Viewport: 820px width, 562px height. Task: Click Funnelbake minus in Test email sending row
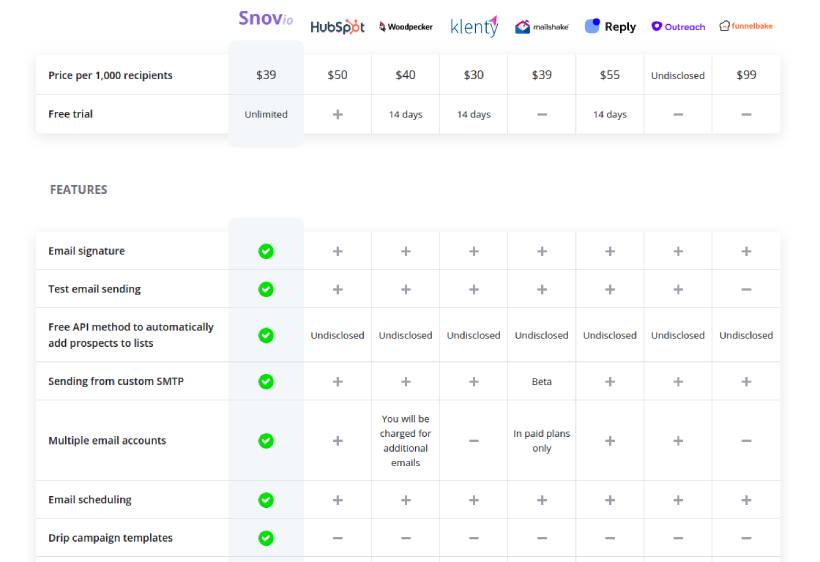click(x=746, y=289)
